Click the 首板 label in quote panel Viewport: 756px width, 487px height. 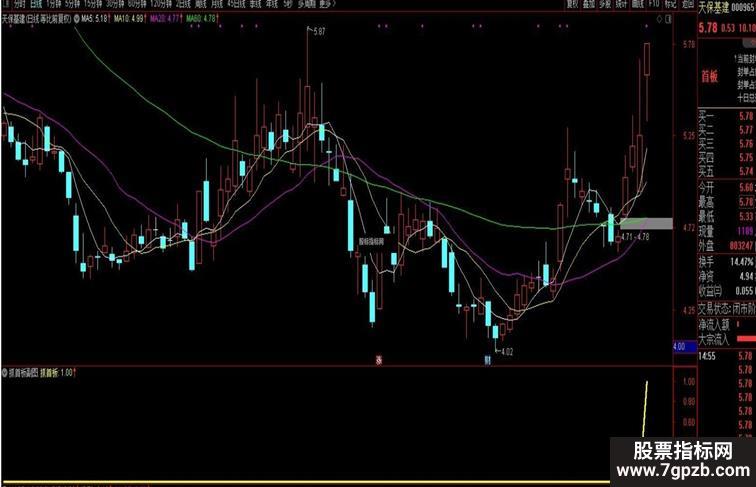709,76
